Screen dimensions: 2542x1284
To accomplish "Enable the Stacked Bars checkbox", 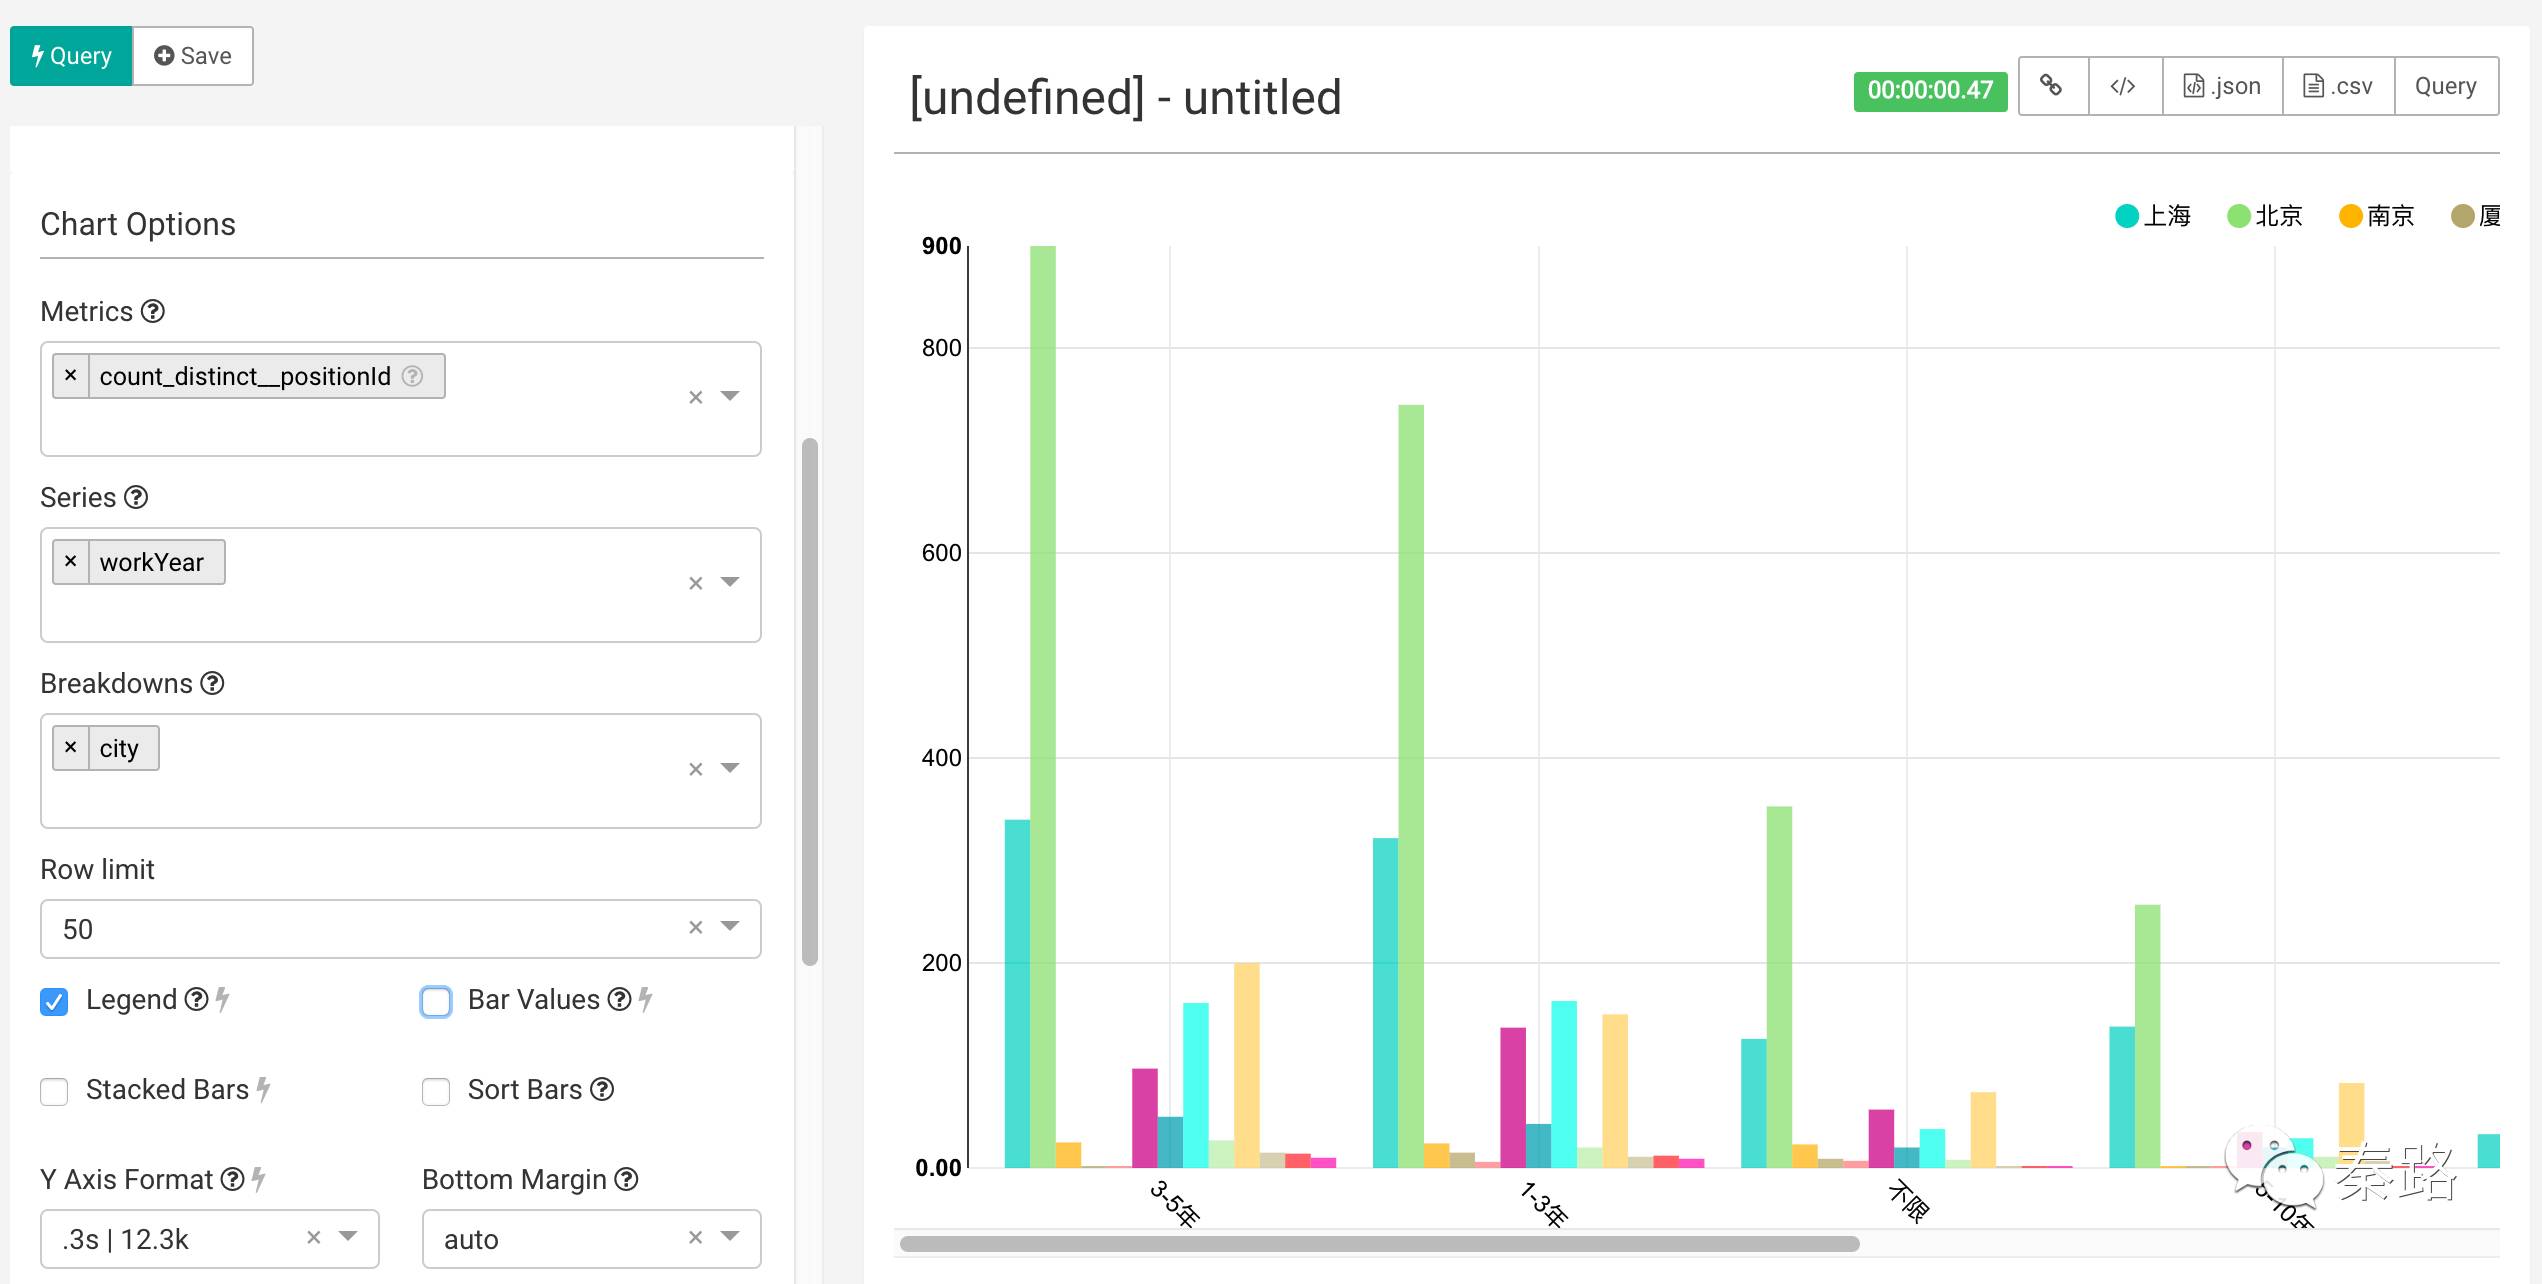I will 54,1091.
